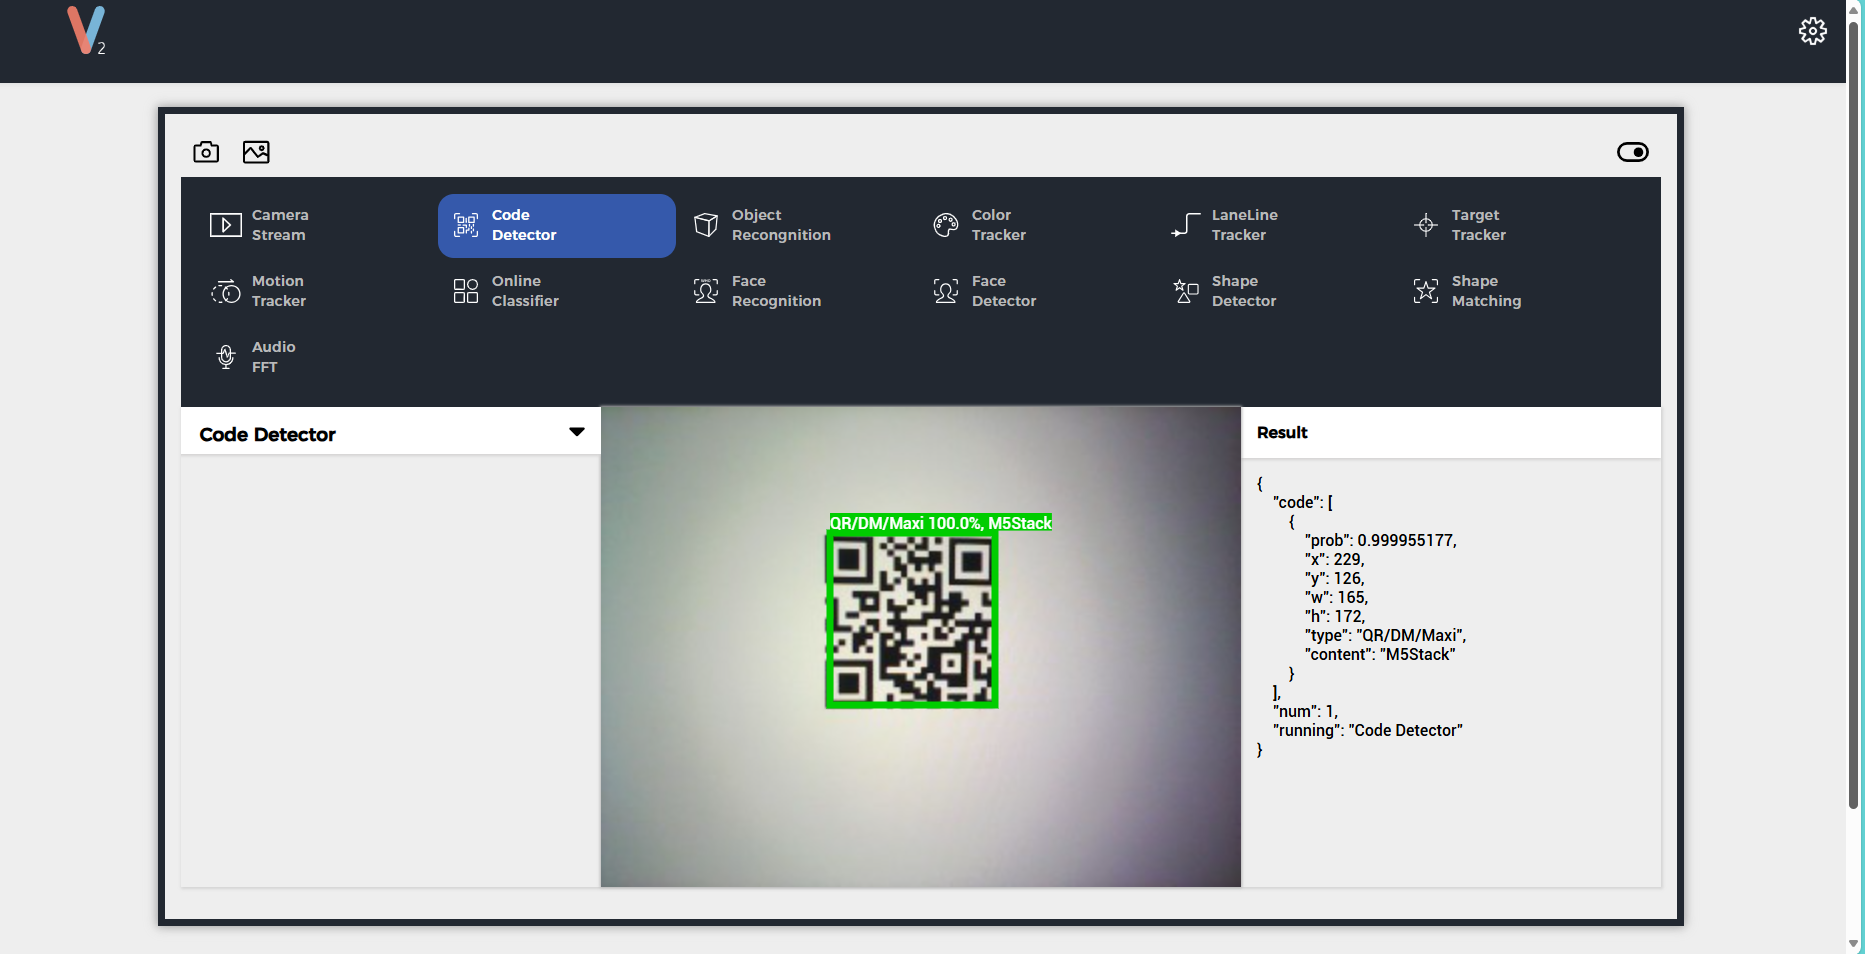Click the "x": 229 result value
Screen dimensions: 1865x954
pyautogui.click(x=1334, y=559)
